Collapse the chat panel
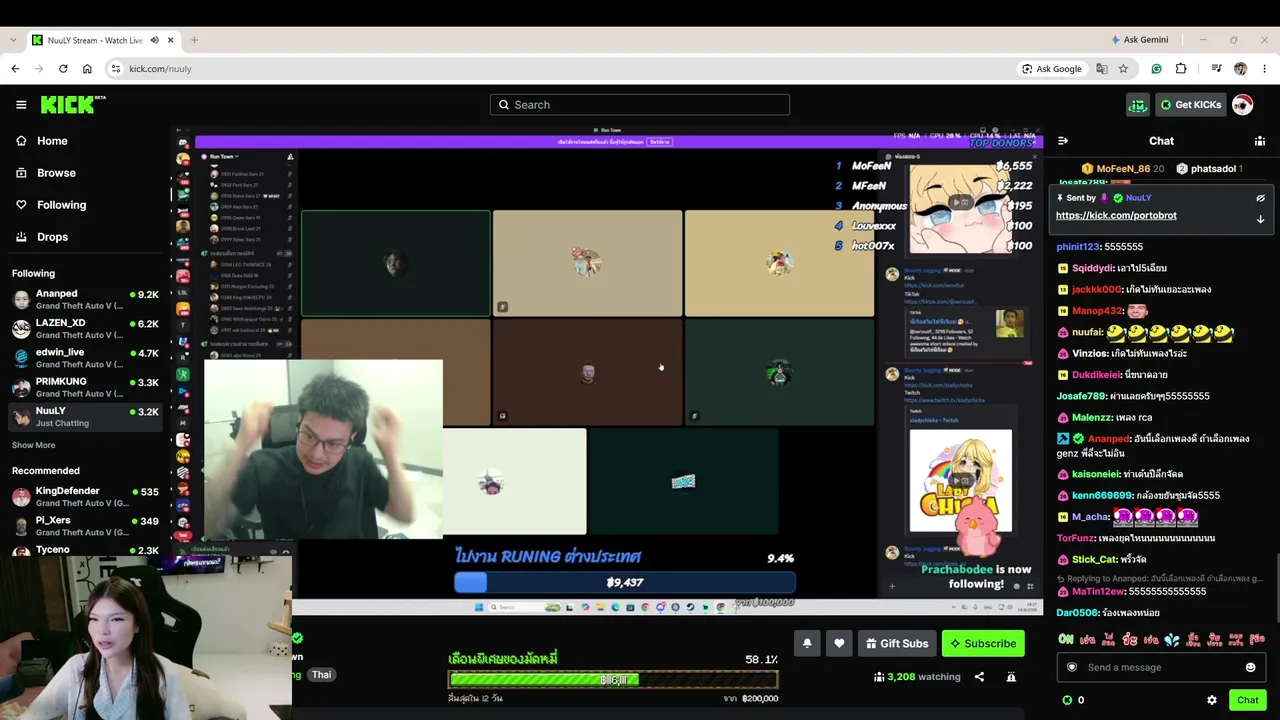 point(1063,141)
